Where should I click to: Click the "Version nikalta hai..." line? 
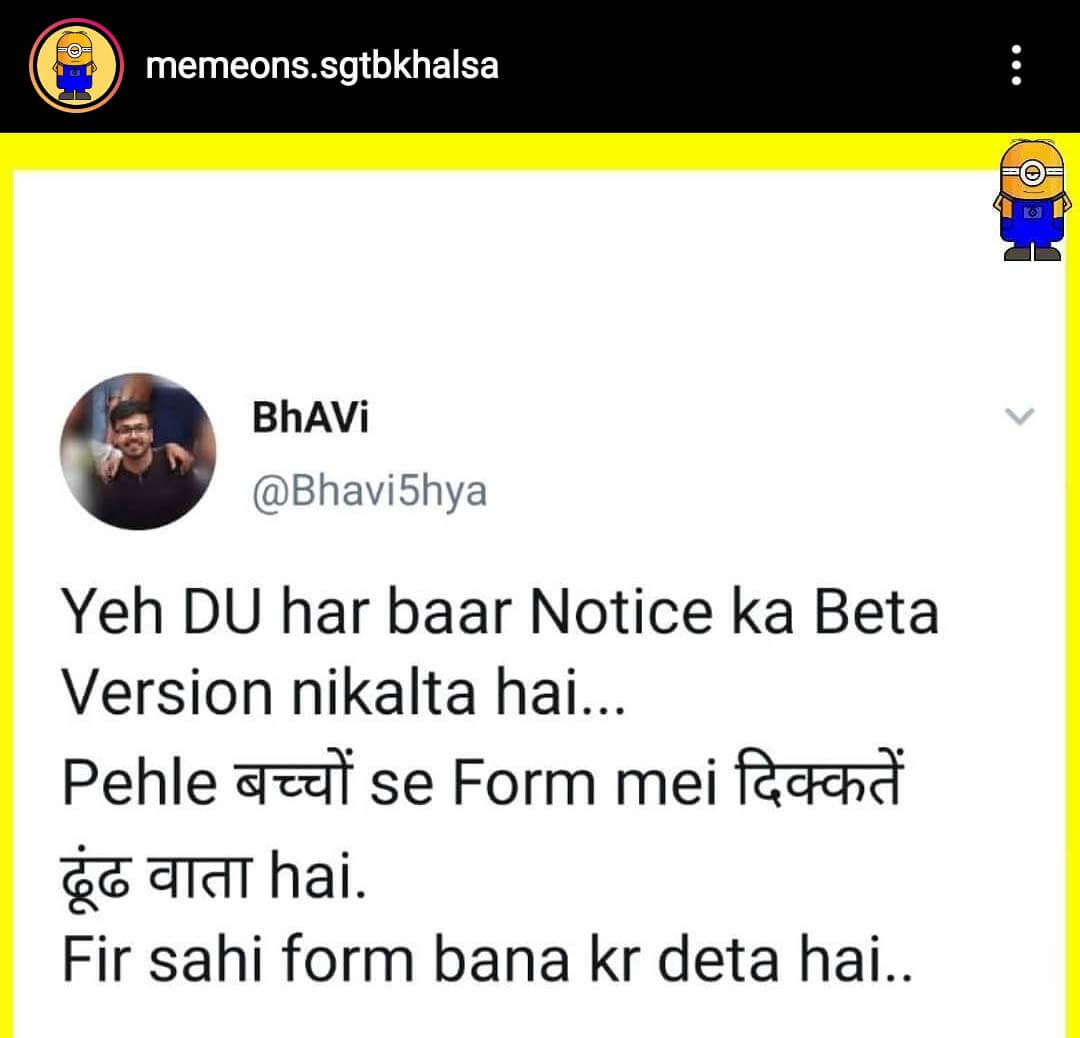click(x=344, y=693)
